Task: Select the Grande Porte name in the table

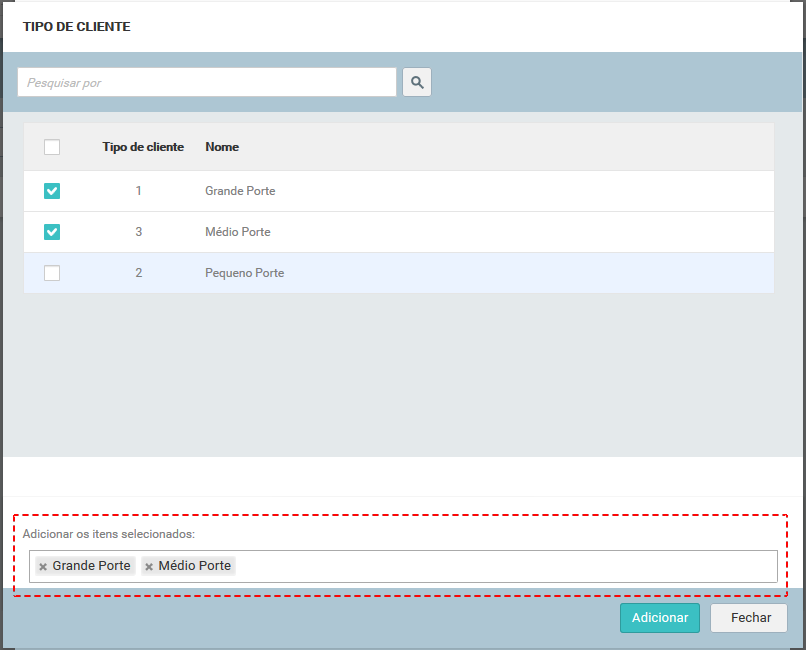Action: coord(240,191)
